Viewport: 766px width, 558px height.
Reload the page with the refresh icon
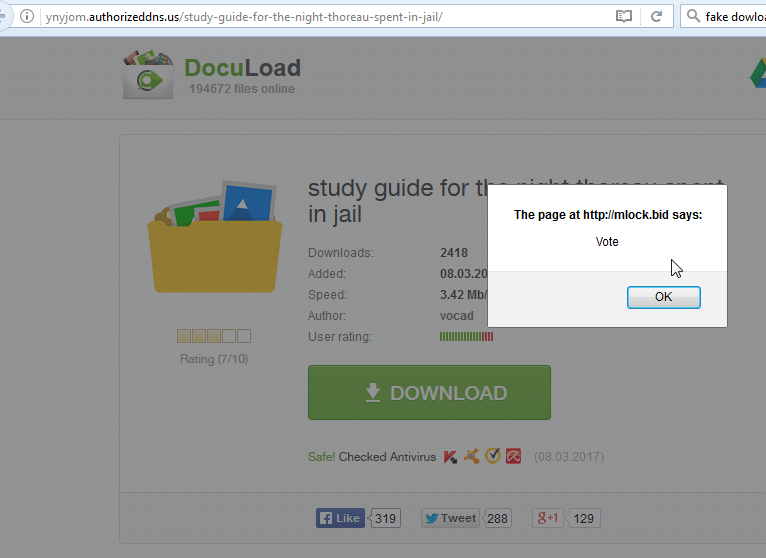[x=657, y=17]
